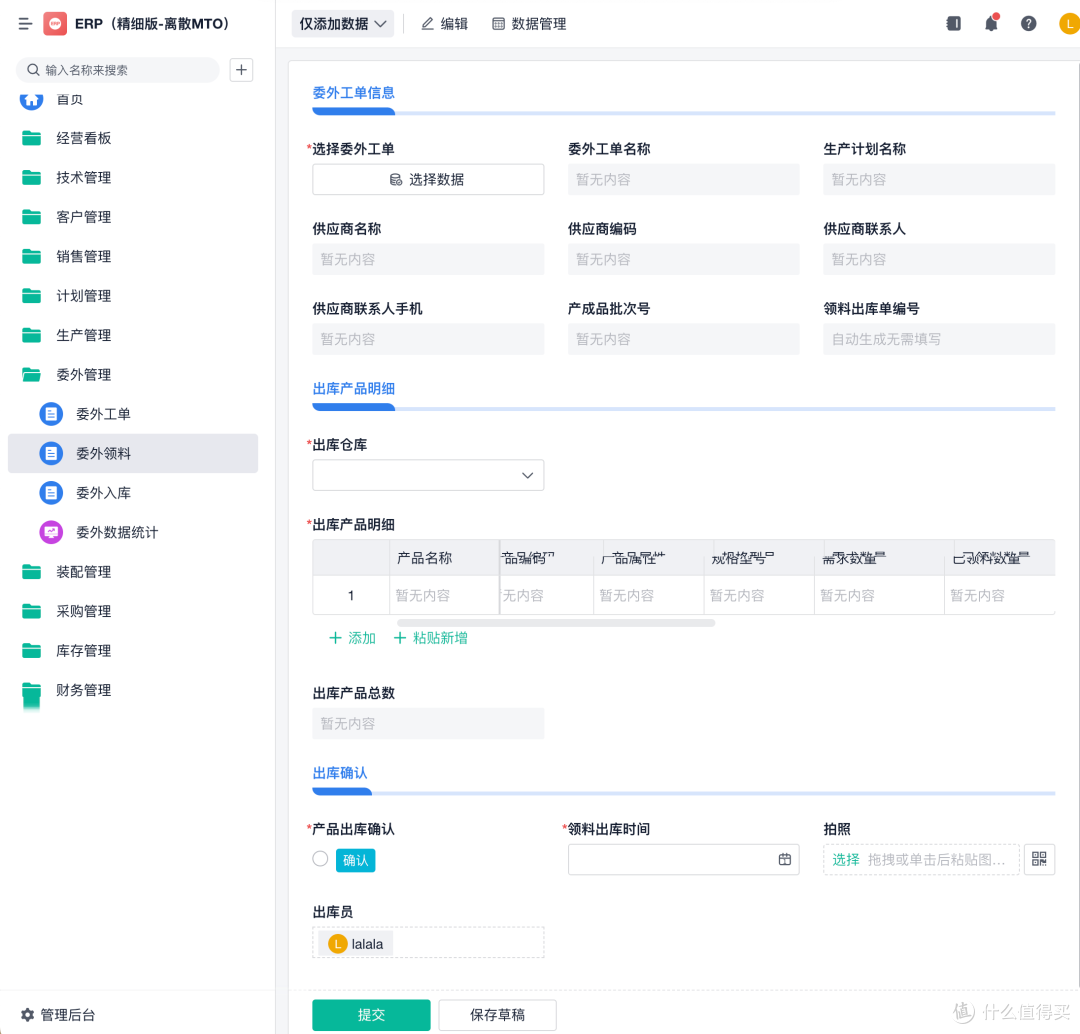Open the 出库仓库 dropdown
This screenshot has width=1080, height=1034.
(428, 475)
